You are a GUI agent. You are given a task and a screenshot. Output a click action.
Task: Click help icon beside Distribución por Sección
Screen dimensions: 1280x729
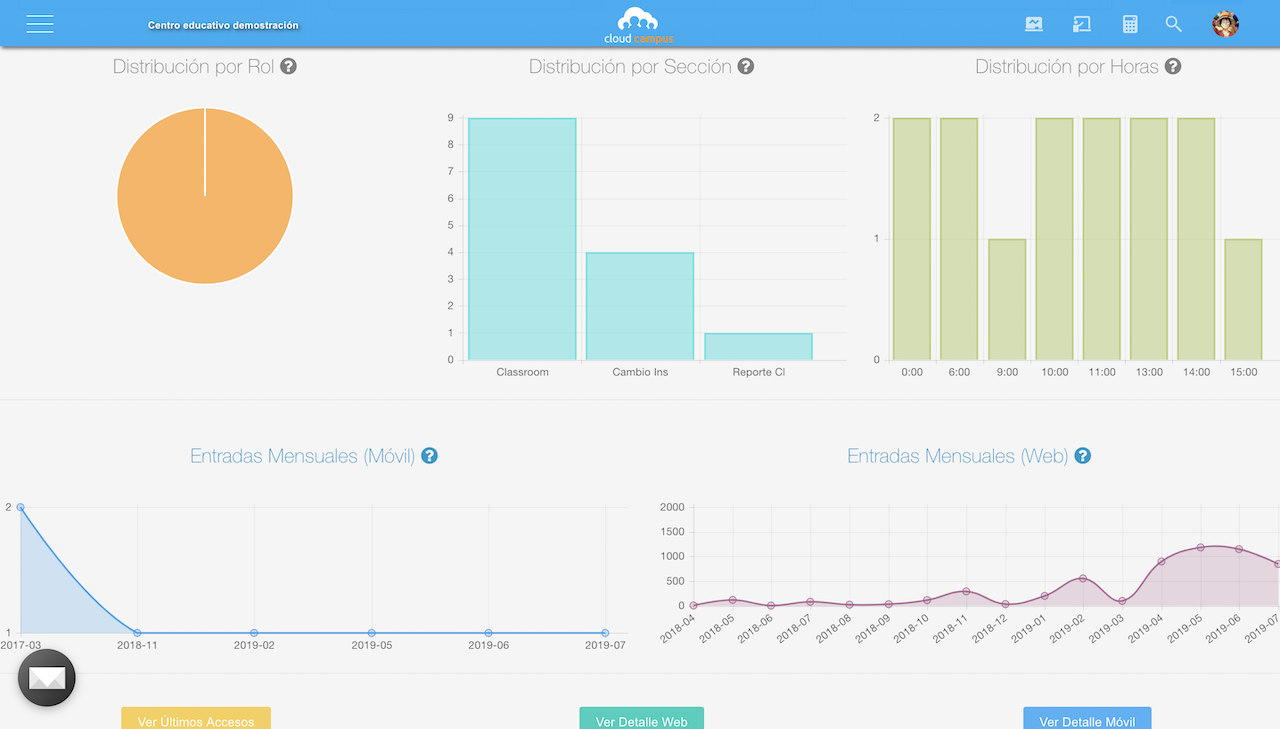click(x=745, y=67)
